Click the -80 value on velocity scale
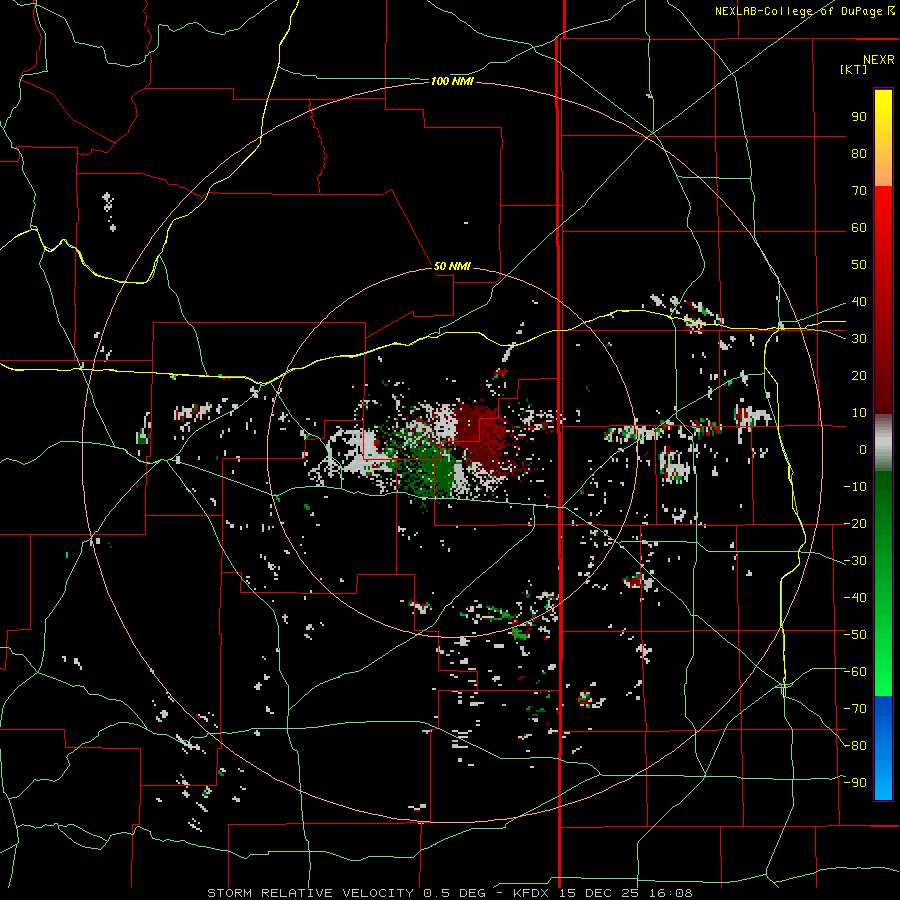Image resolution: width=900 pixels, height=900 pixels. (855, 746)
